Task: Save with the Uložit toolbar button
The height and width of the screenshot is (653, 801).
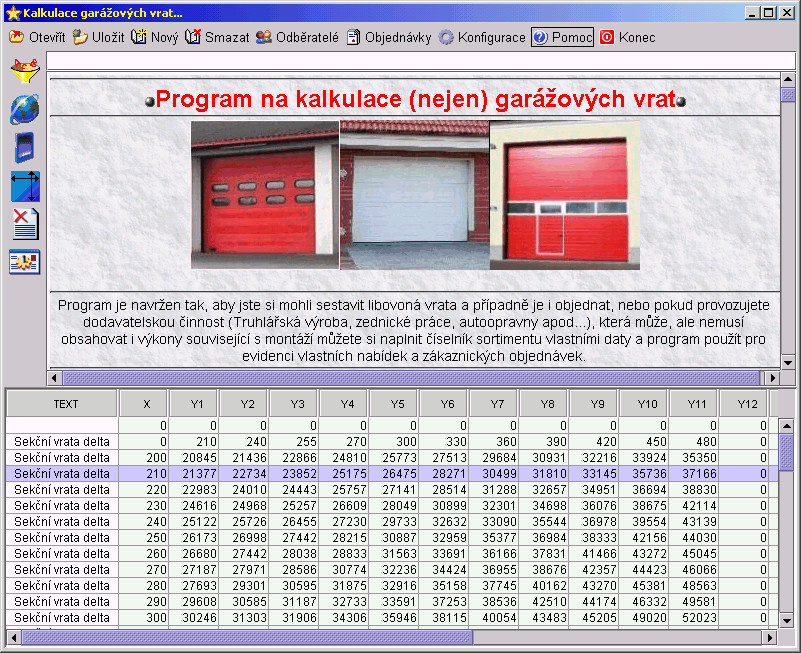Action: click(x=98, y=37)
